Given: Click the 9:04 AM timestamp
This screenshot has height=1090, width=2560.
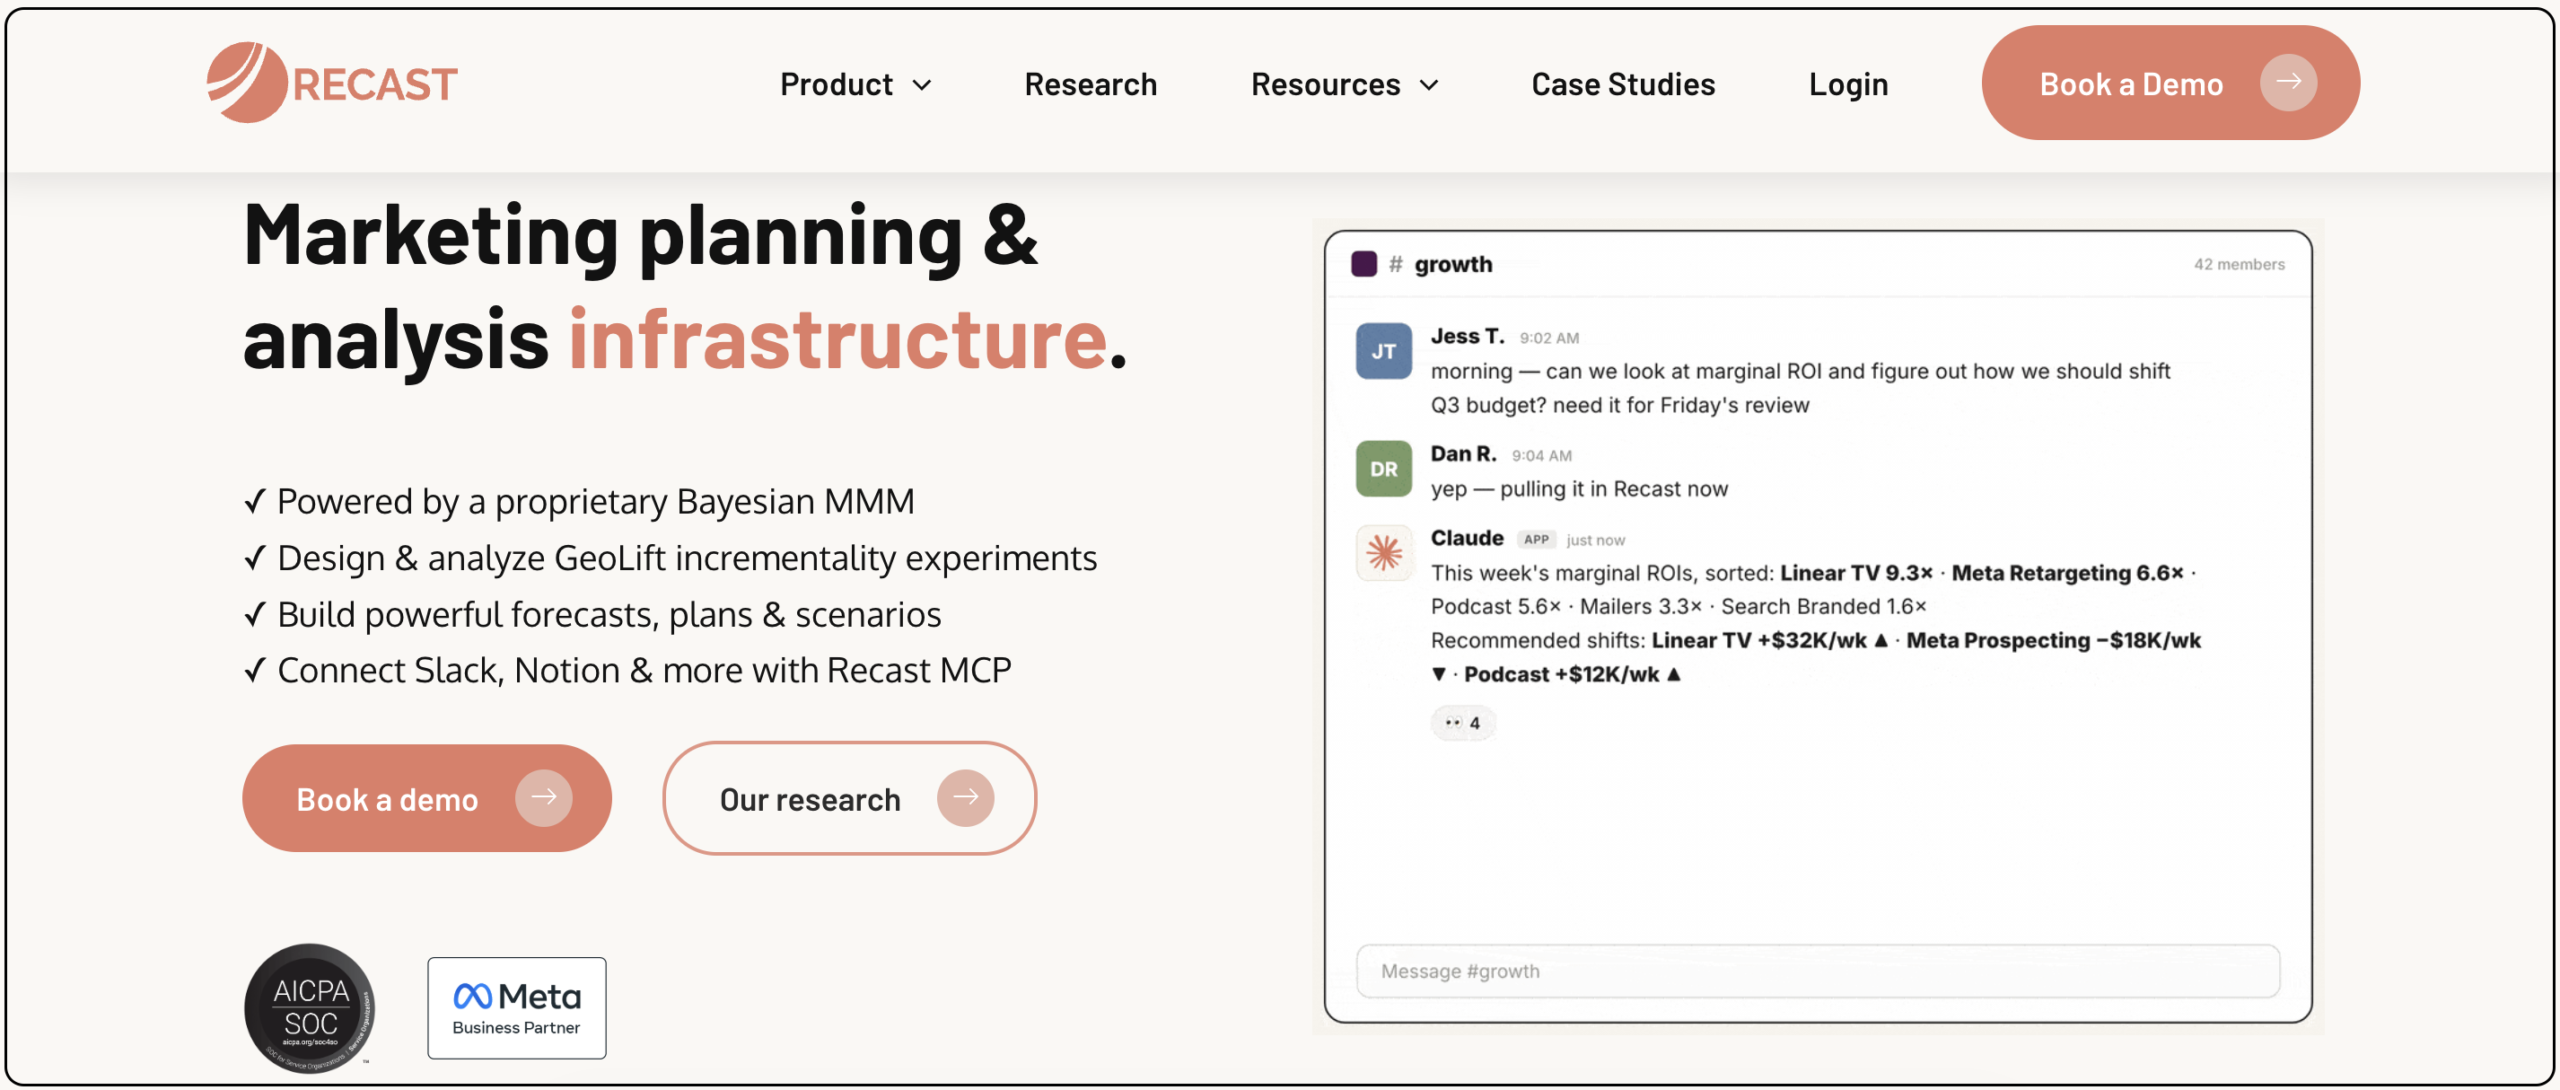Looking at the screenshot, I should pos(1541,456).
